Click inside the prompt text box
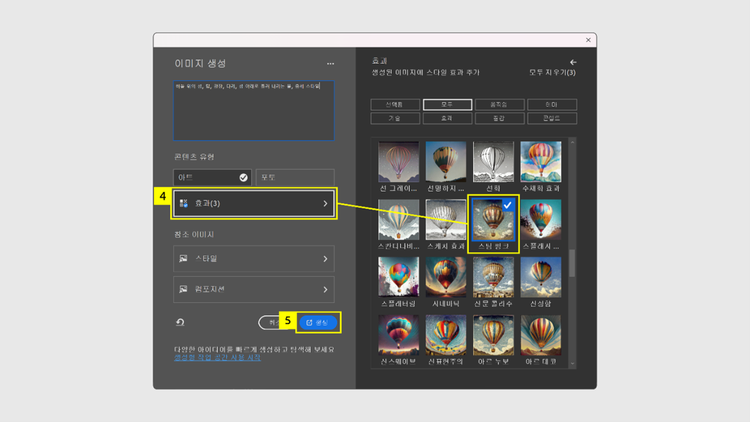750x422 pixels. (254, 111)
